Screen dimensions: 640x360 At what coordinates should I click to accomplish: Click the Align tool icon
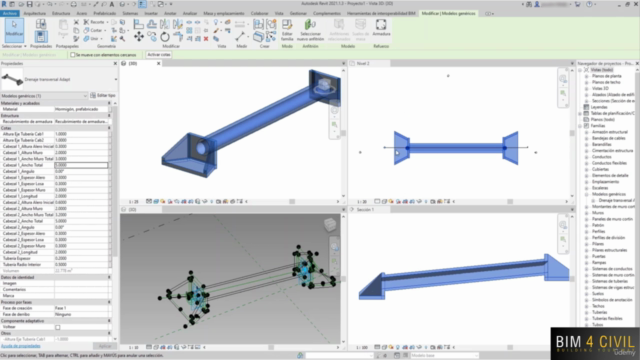point(139,24)
